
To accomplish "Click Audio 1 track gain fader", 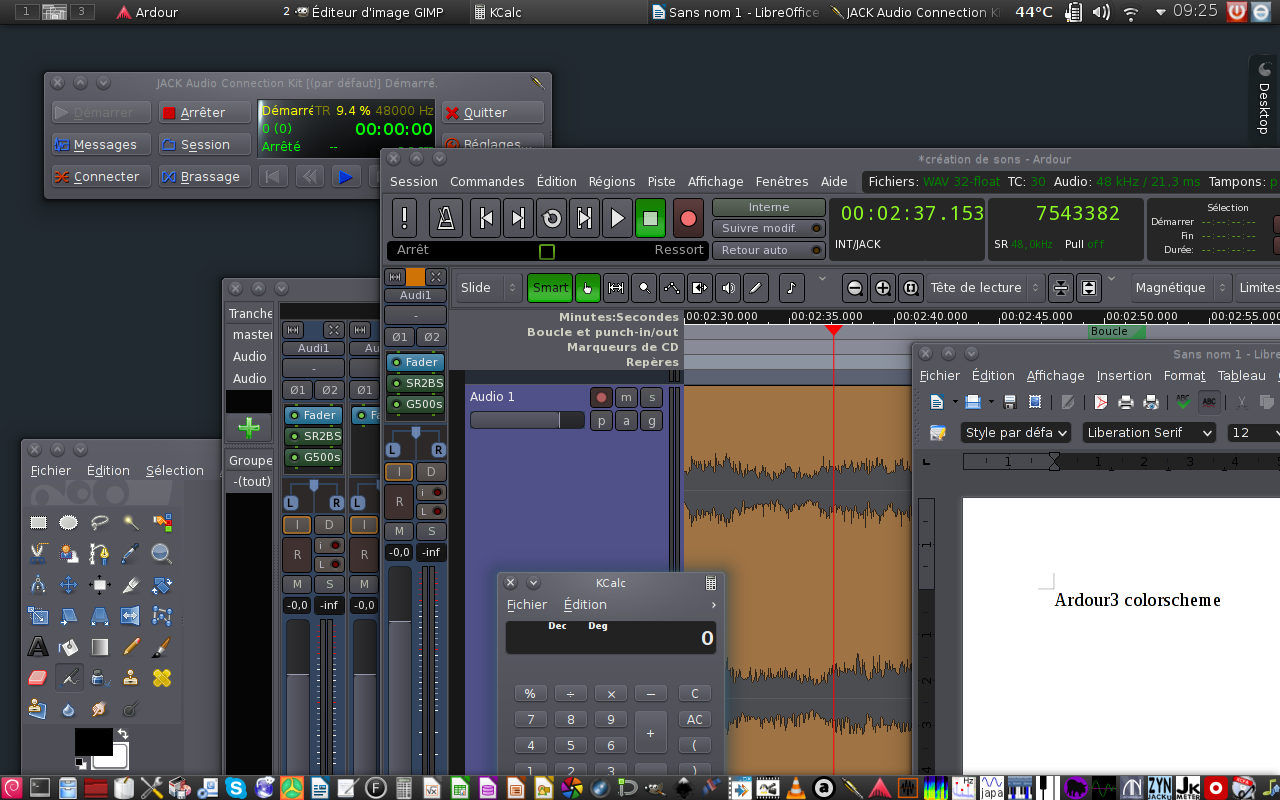I will coord(527,421).
